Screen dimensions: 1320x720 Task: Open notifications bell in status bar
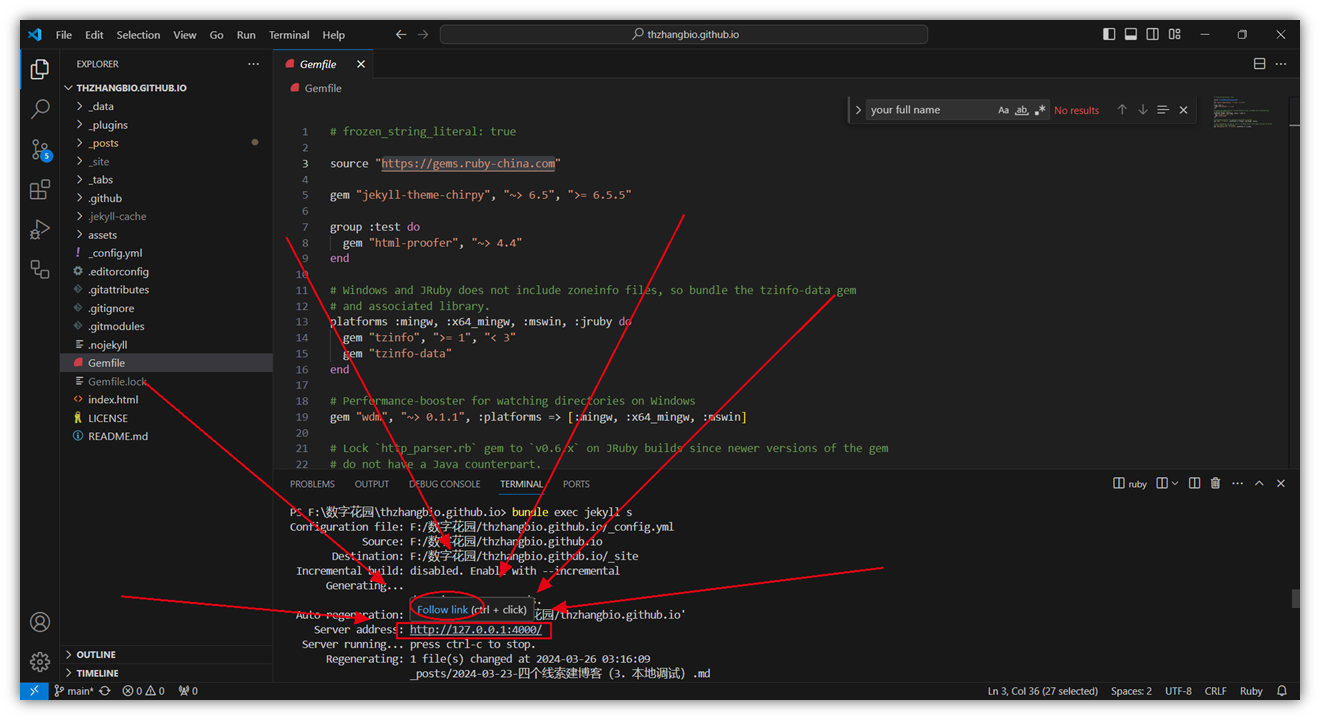pos(1280,691)
